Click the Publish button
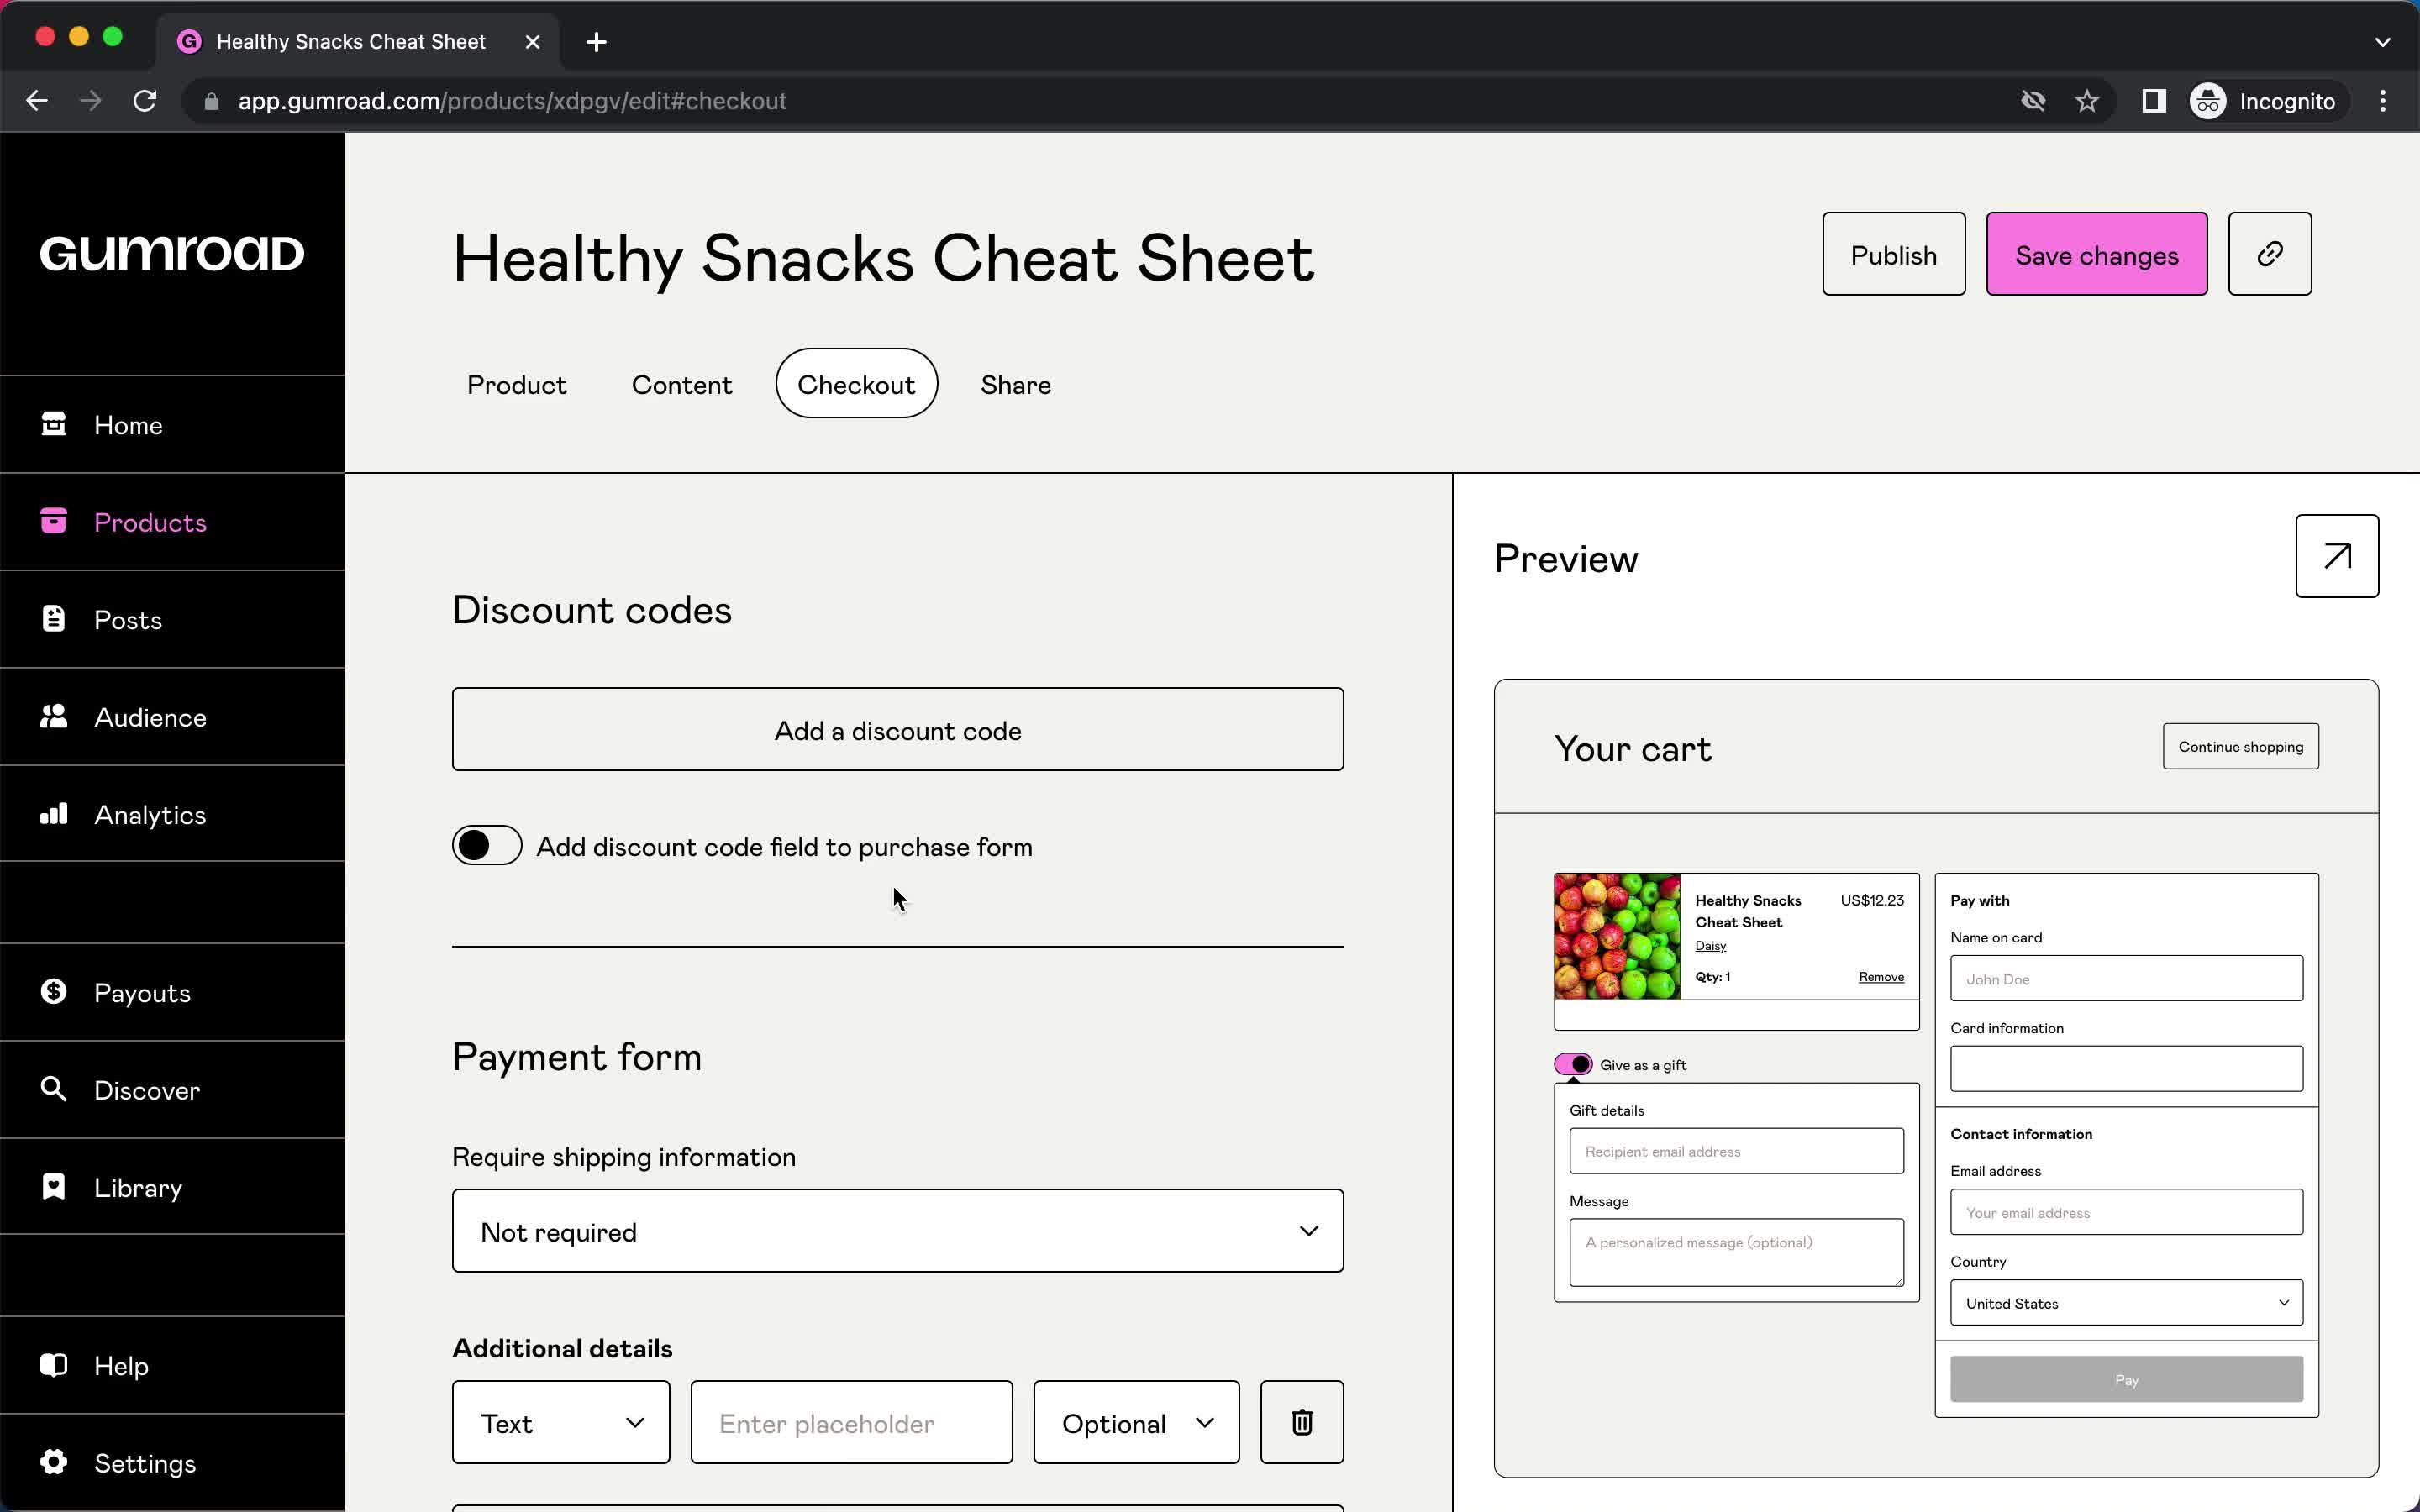Screen dimensions: 2420x1512 (1892, 255)
